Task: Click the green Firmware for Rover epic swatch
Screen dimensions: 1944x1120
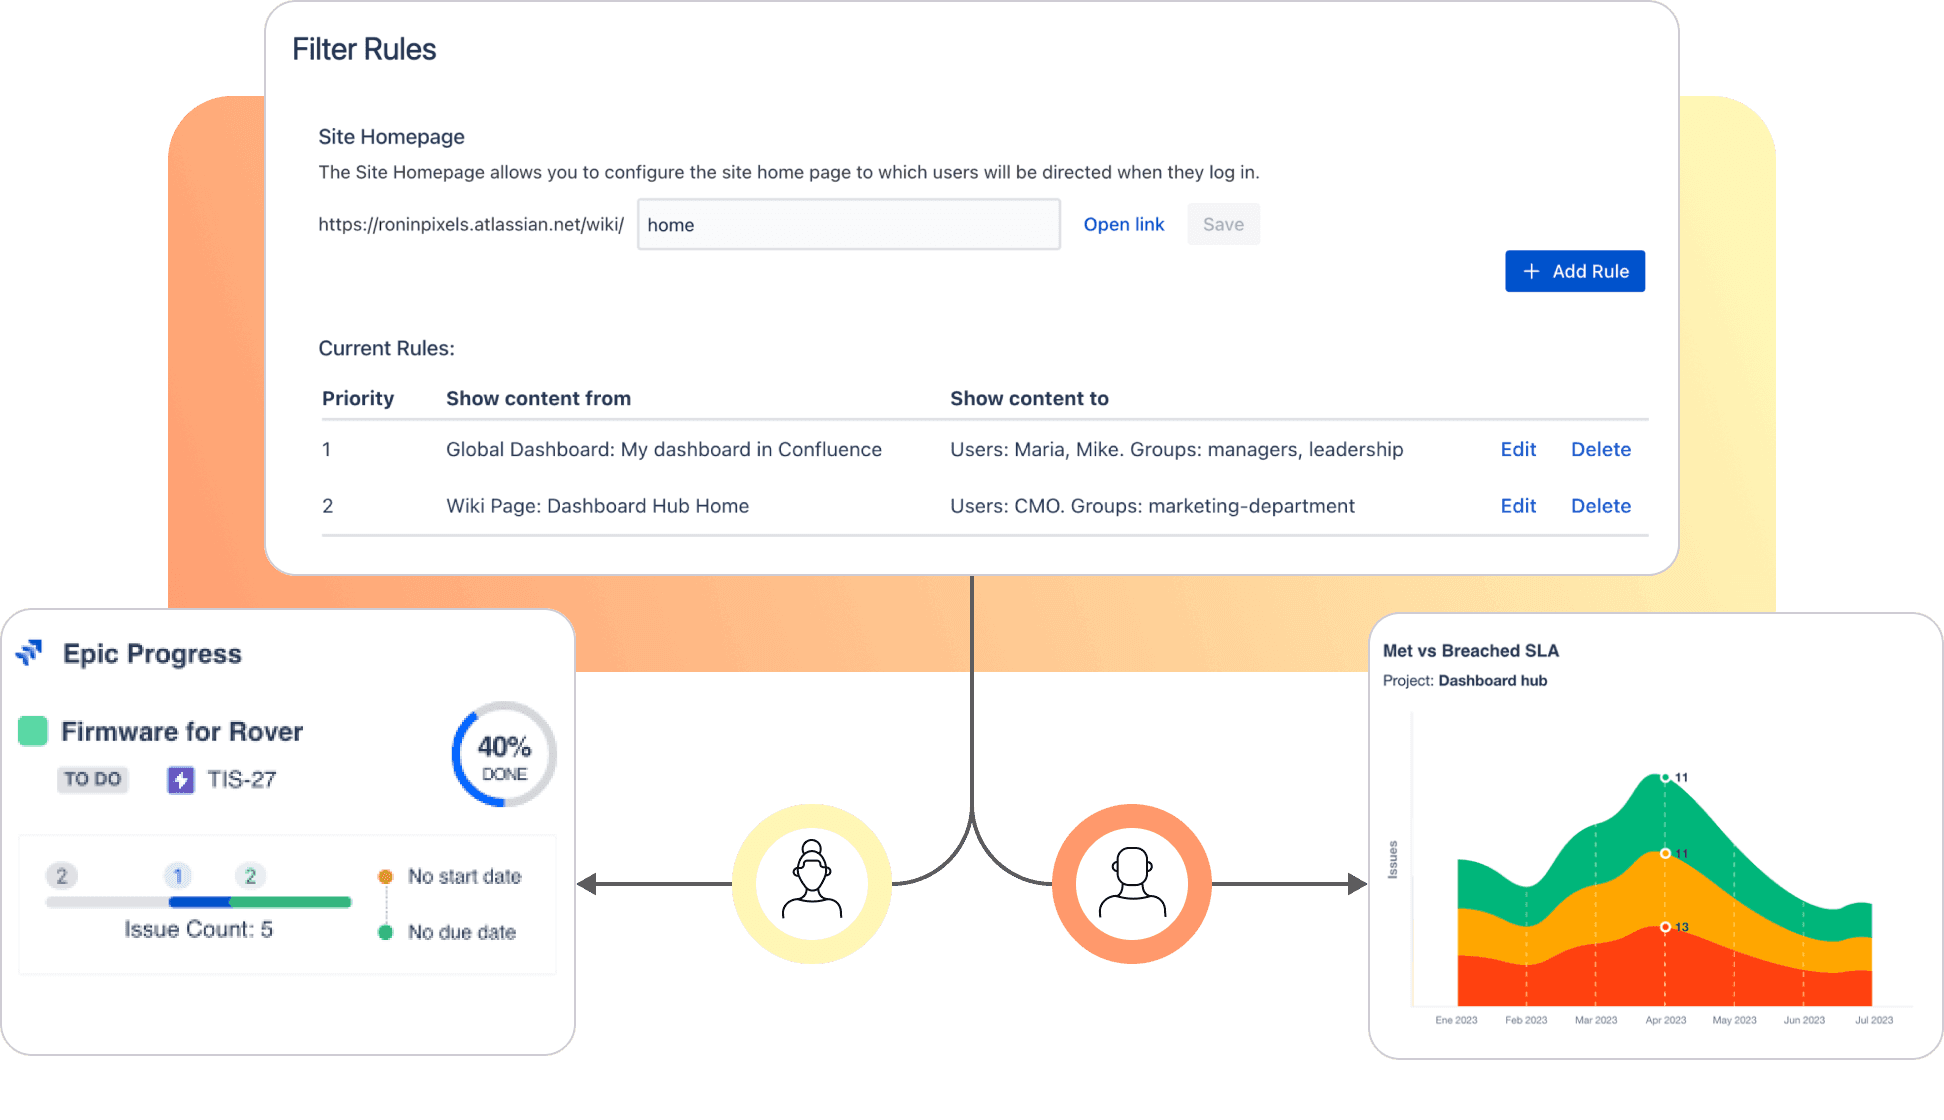Action: click(x=33, y=731)
